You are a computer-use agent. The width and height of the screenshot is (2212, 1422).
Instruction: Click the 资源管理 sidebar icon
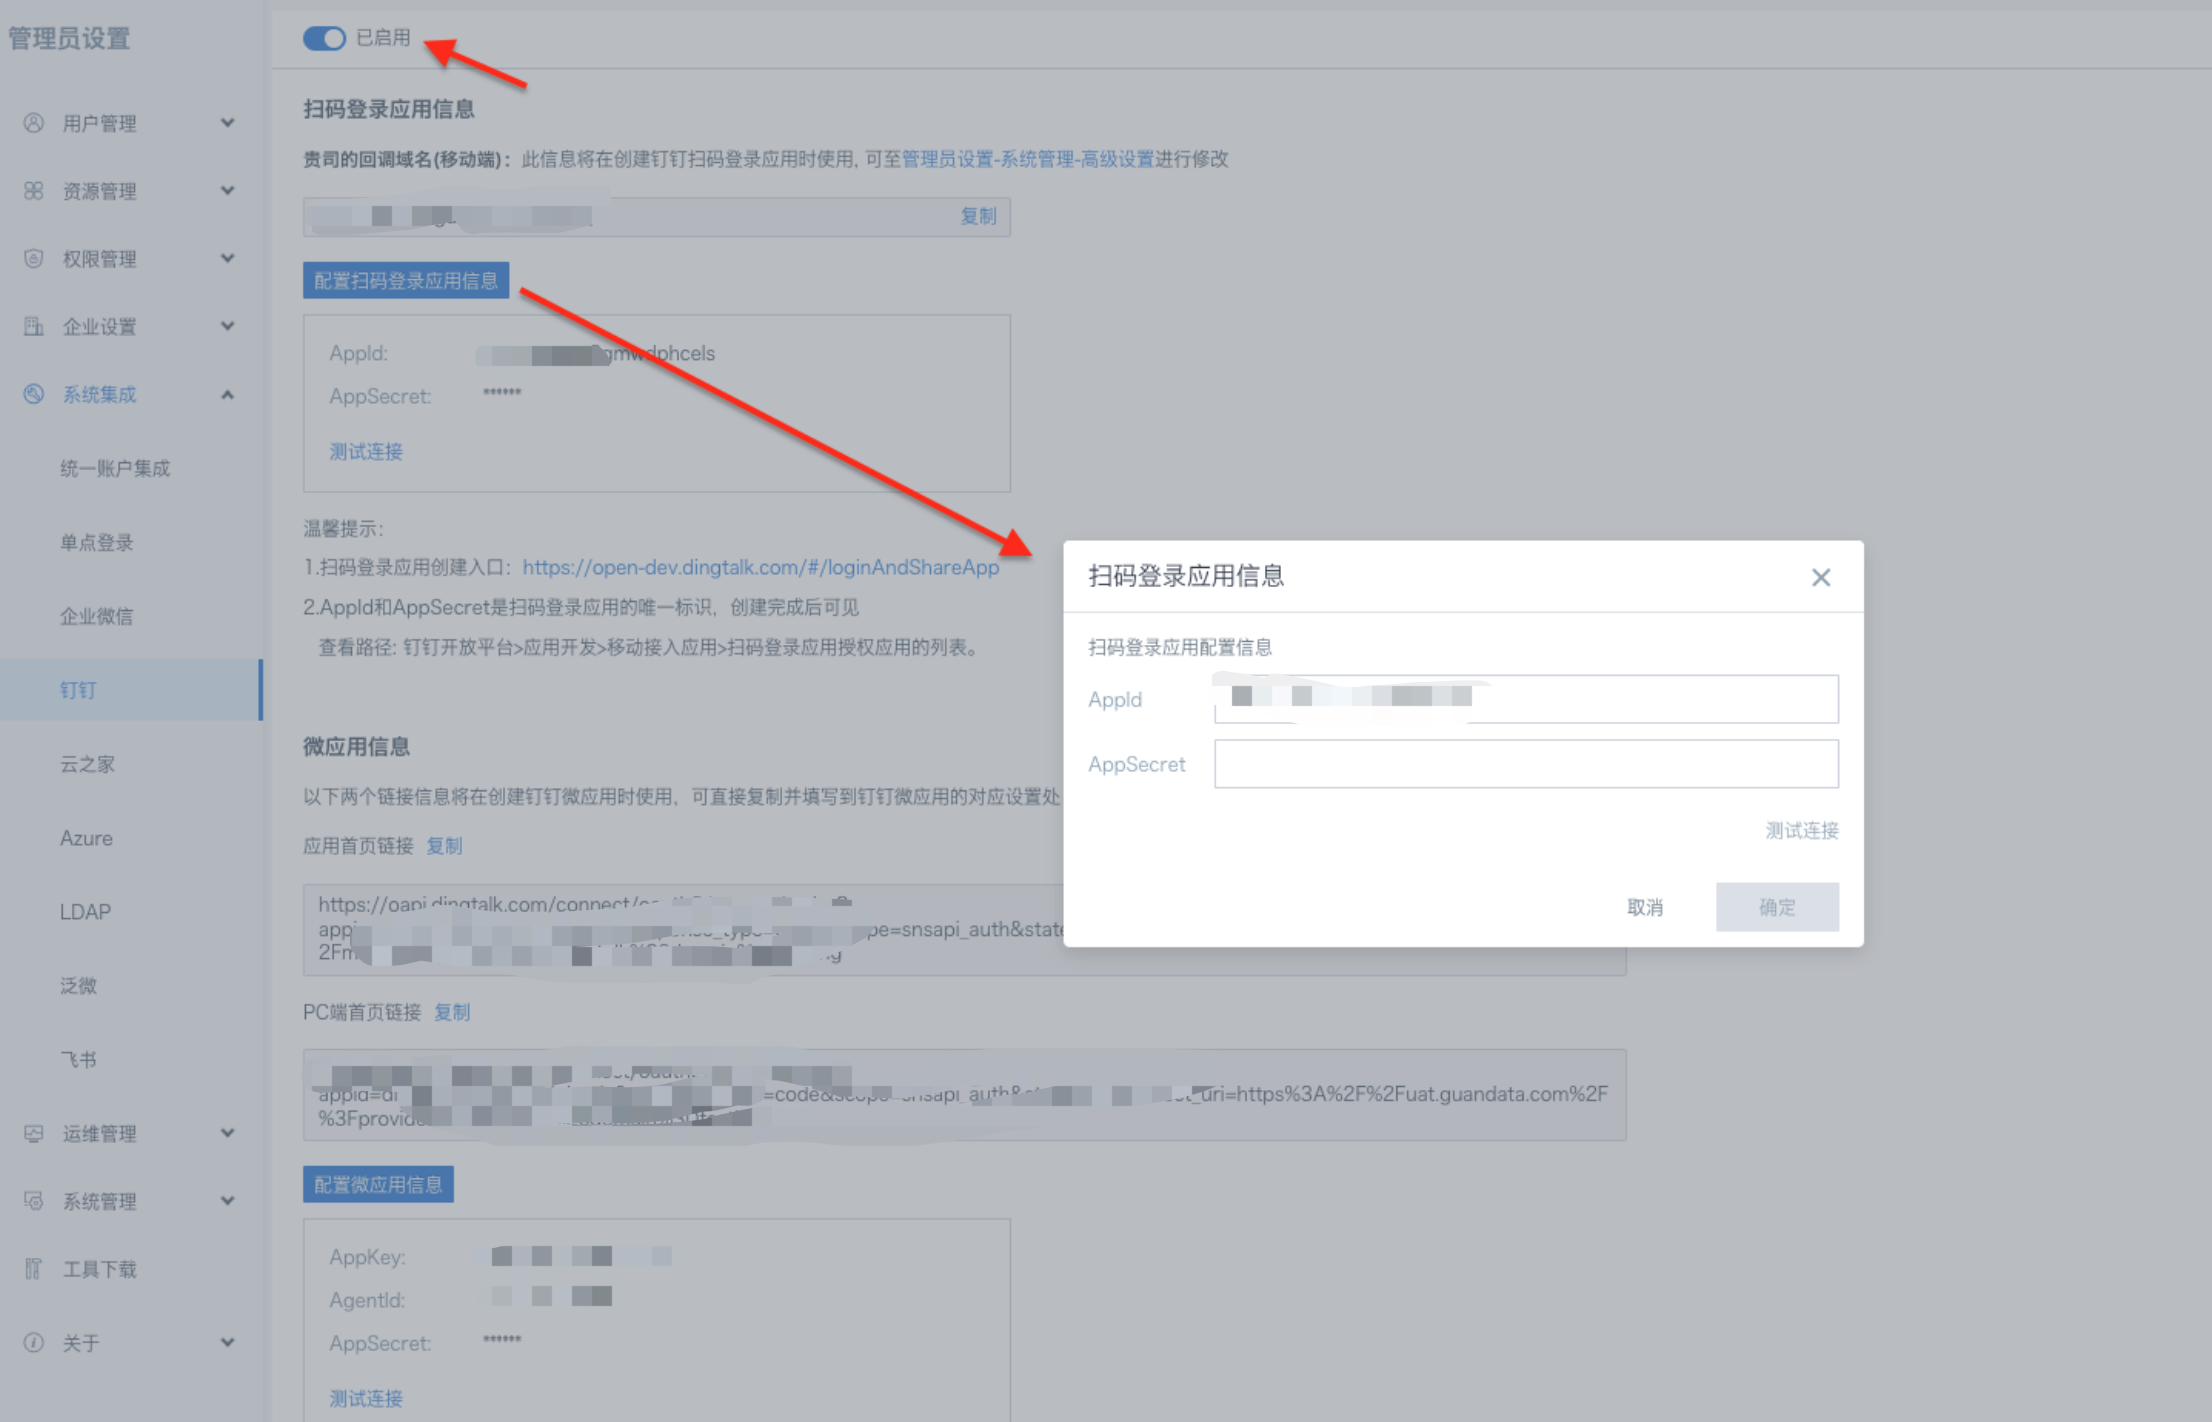[x=34, y=191]
